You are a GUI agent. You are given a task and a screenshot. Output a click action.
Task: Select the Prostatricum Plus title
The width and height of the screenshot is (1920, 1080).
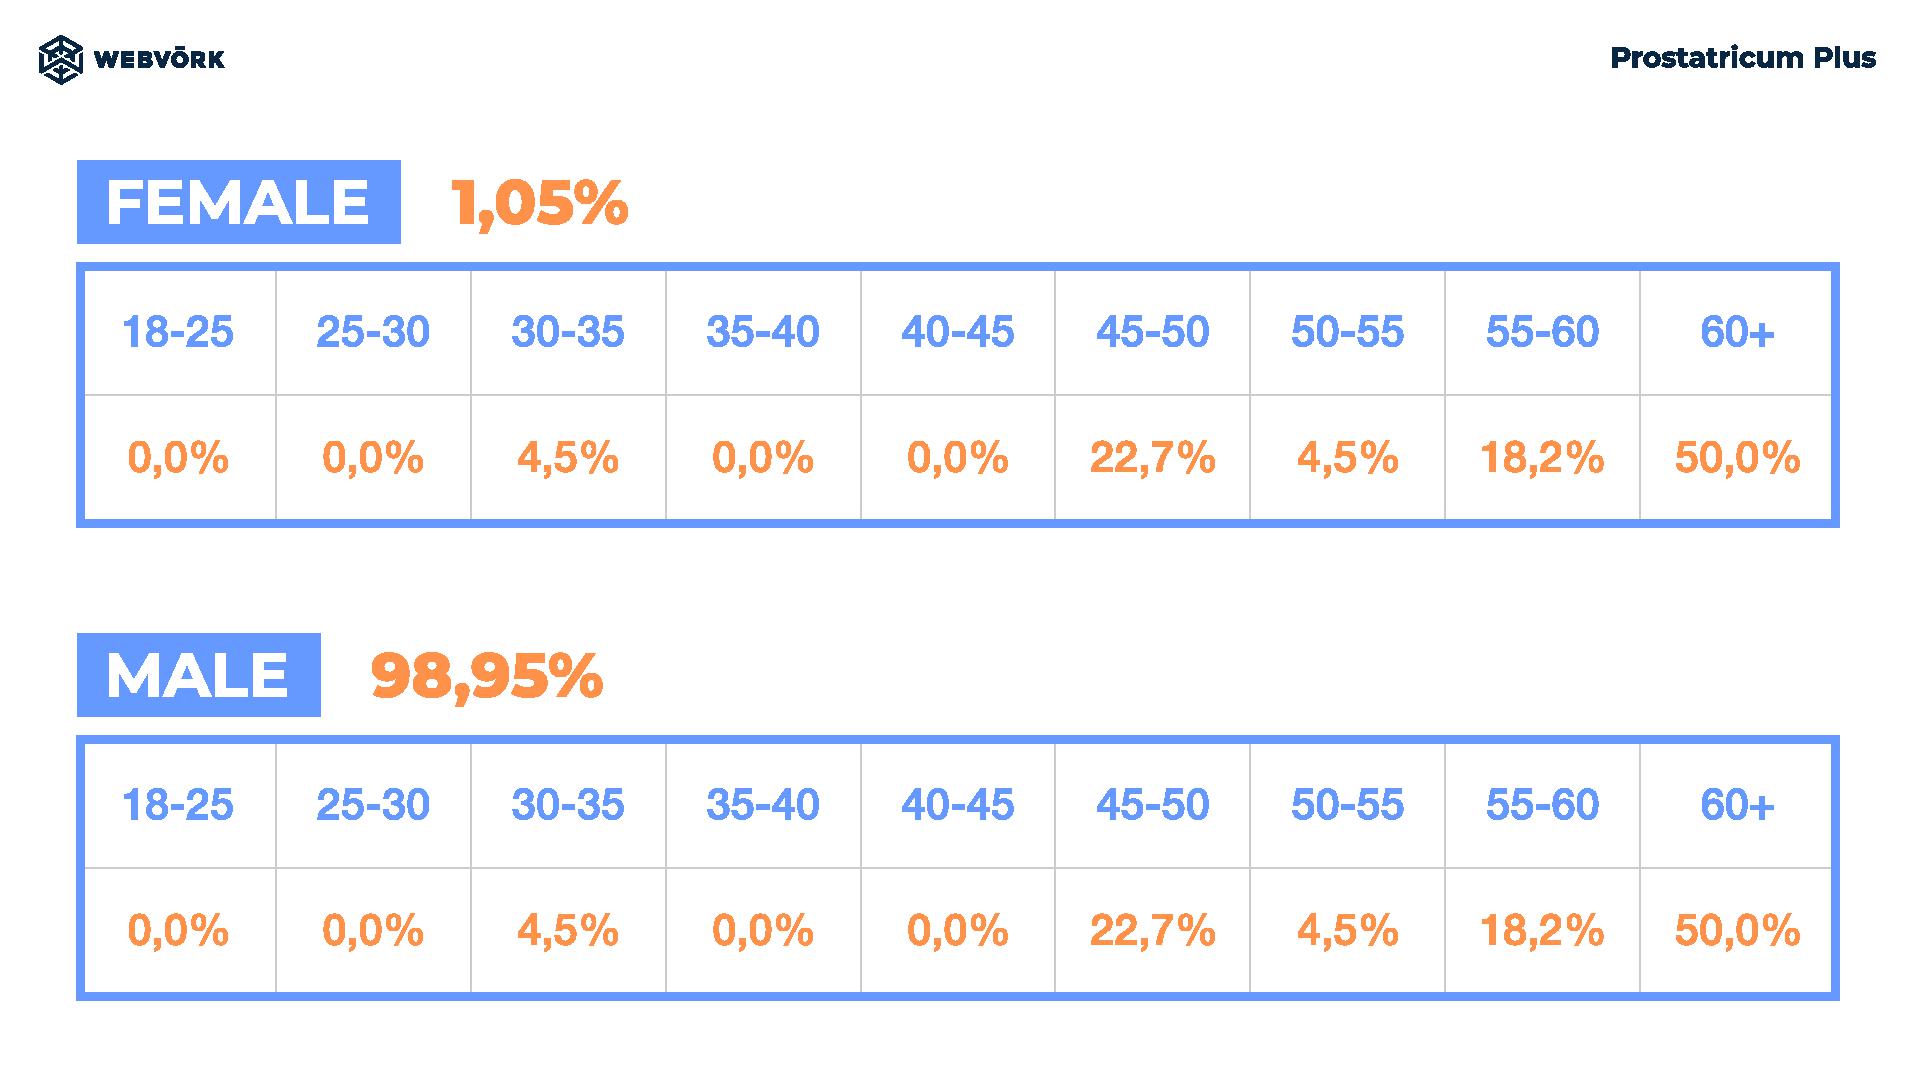click(1743, 58)
